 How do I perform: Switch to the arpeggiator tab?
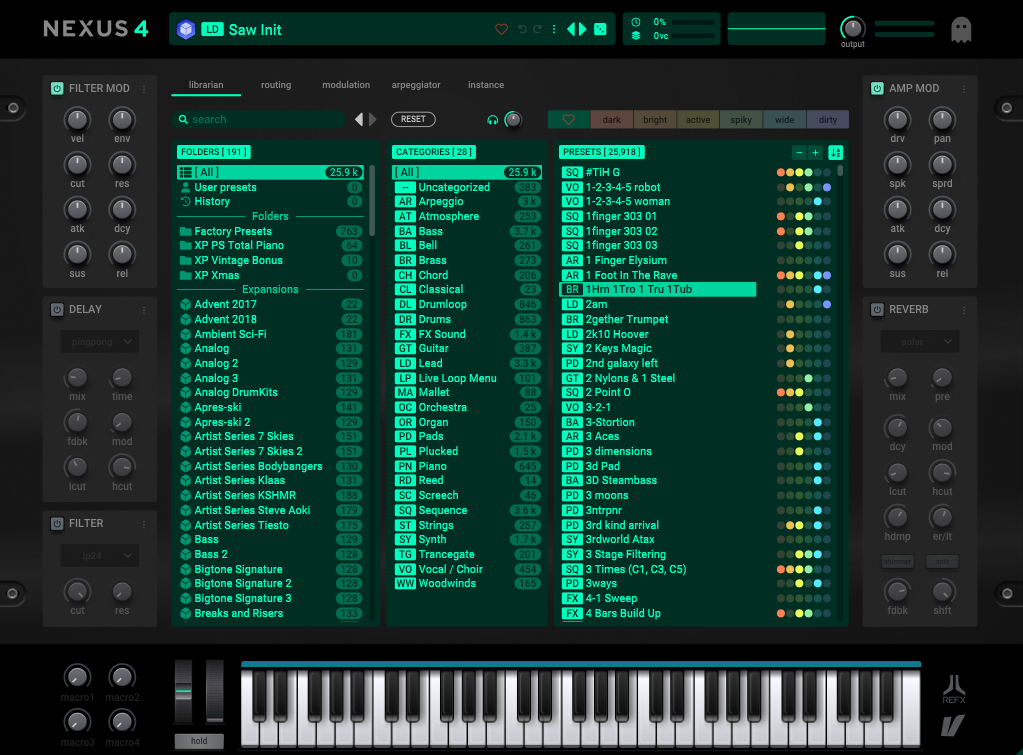point(416,85)
